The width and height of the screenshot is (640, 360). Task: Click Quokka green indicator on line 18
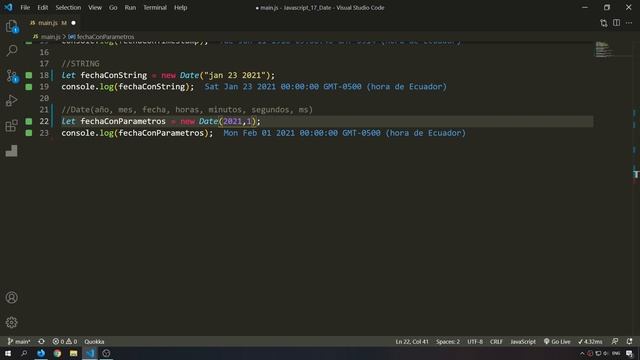click(x=29, y=75)
